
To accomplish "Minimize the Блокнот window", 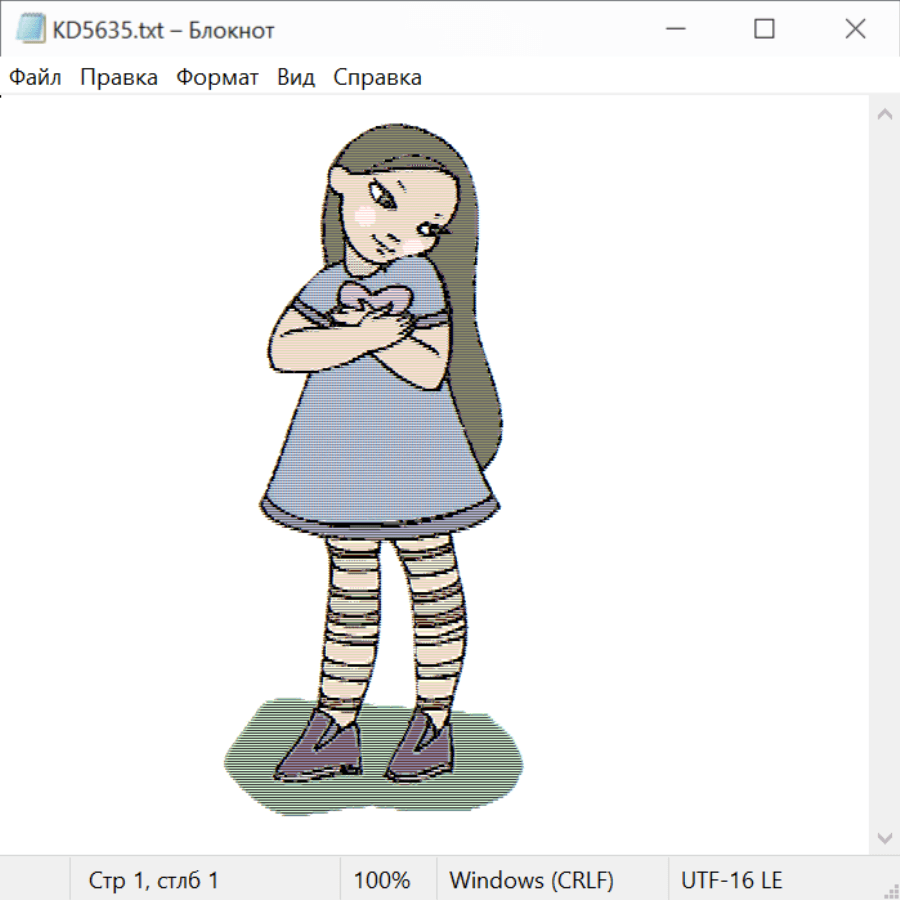I will (x=673, y=30).
